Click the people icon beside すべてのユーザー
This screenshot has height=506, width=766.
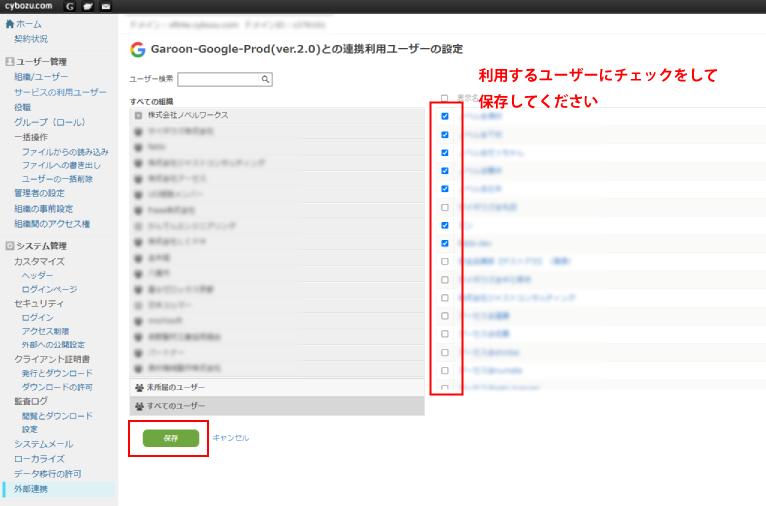pos(139,406)
